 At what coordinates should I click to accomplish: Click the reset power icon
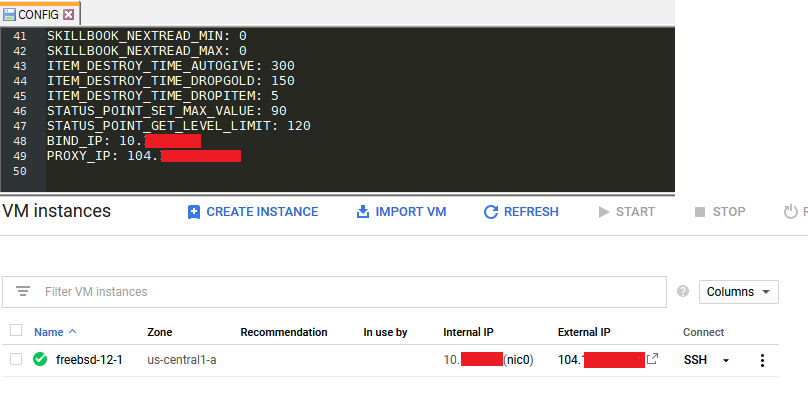click(x=790, y=212)
